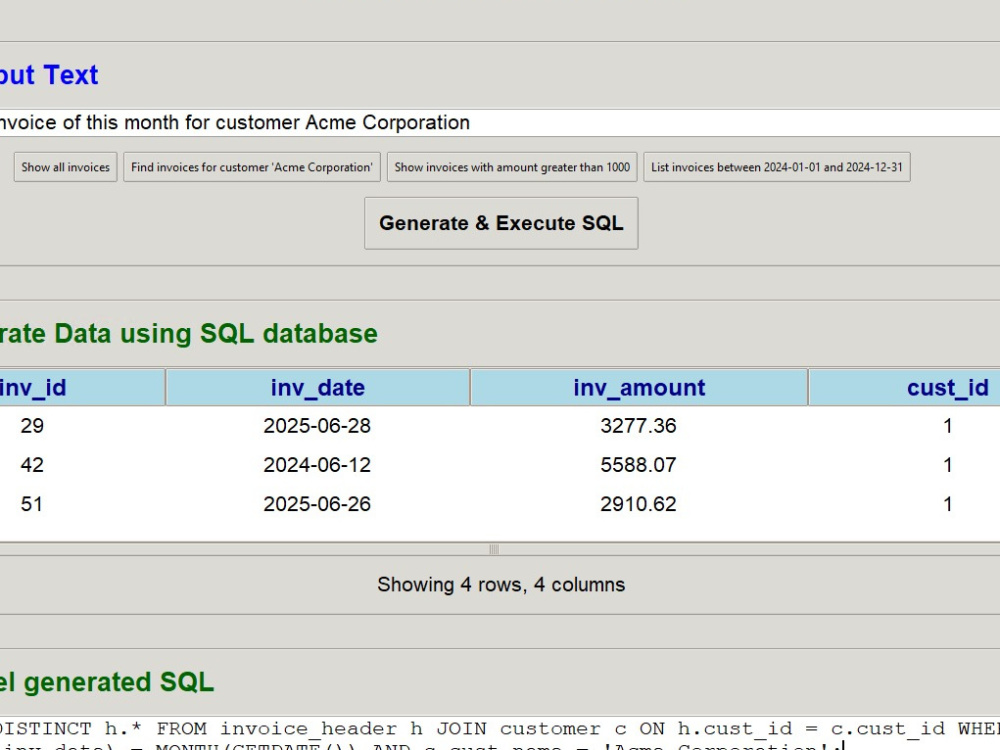Click 'List invoices between 2024-01-01 and 2024-12-31'
The image size is (1000, 750).
point(777,167)
